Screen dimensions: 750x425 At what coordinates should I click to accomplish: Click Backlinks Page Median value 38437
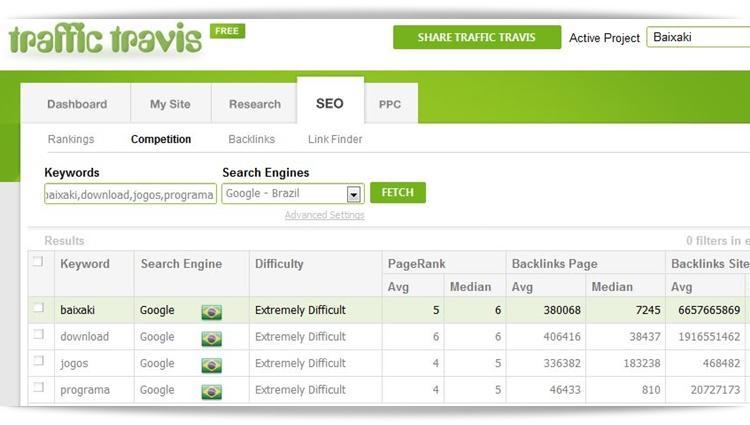point(644,337)
